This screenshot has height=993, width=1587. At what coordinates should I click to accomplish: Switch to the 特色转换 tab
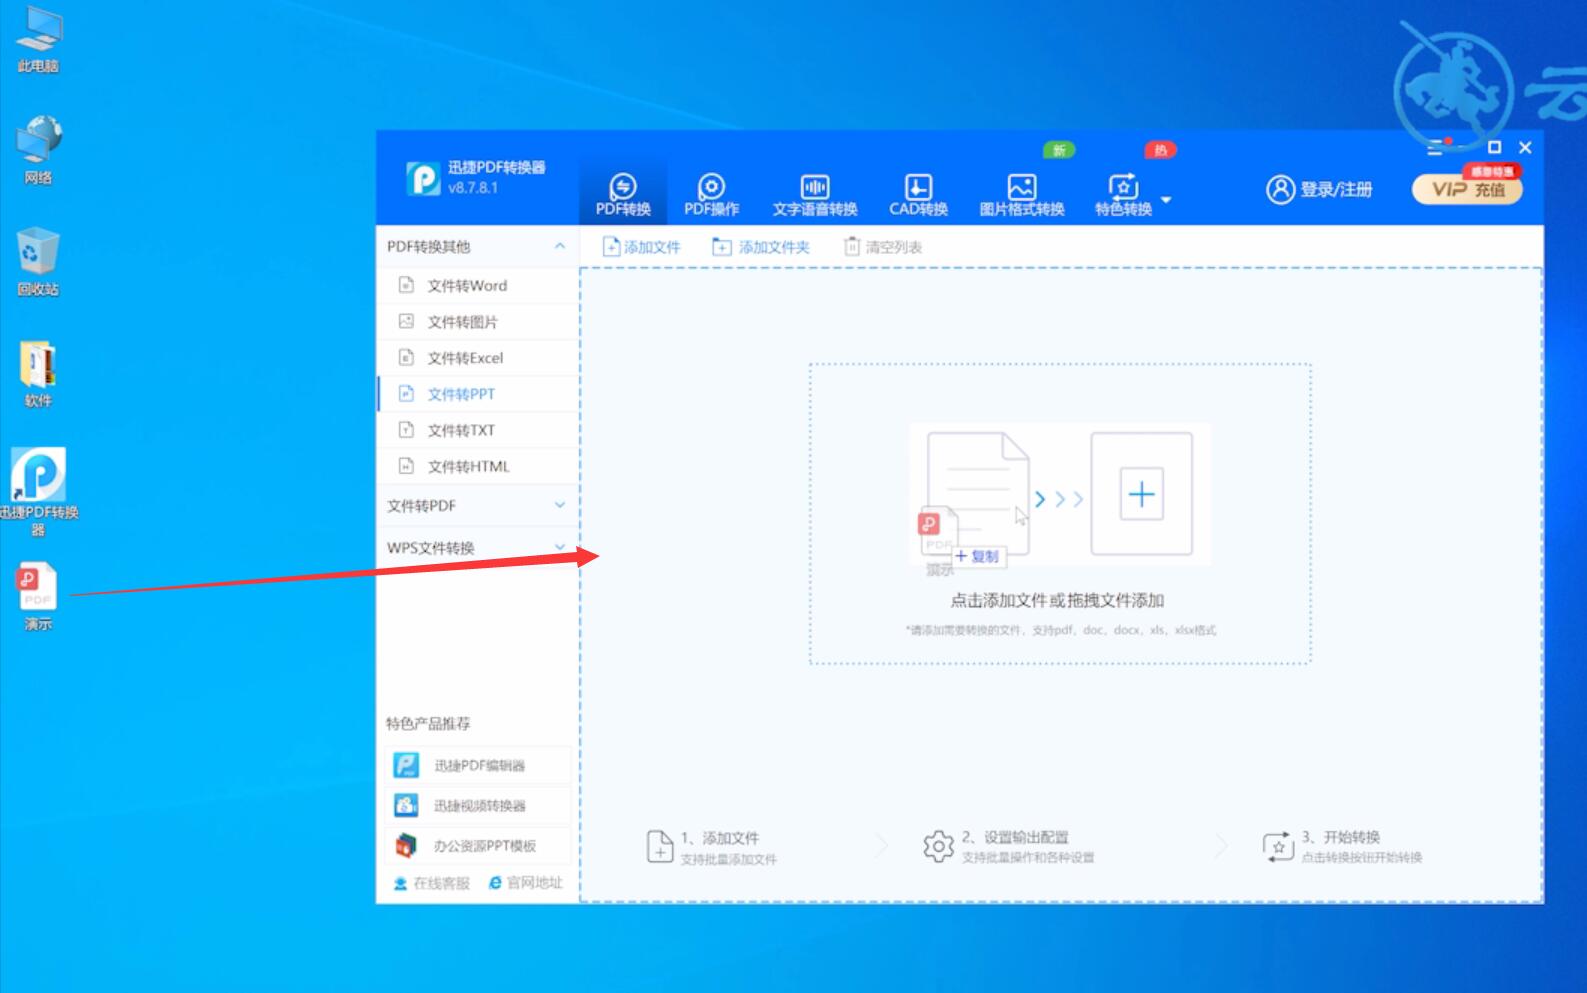tap(1123, 194)
